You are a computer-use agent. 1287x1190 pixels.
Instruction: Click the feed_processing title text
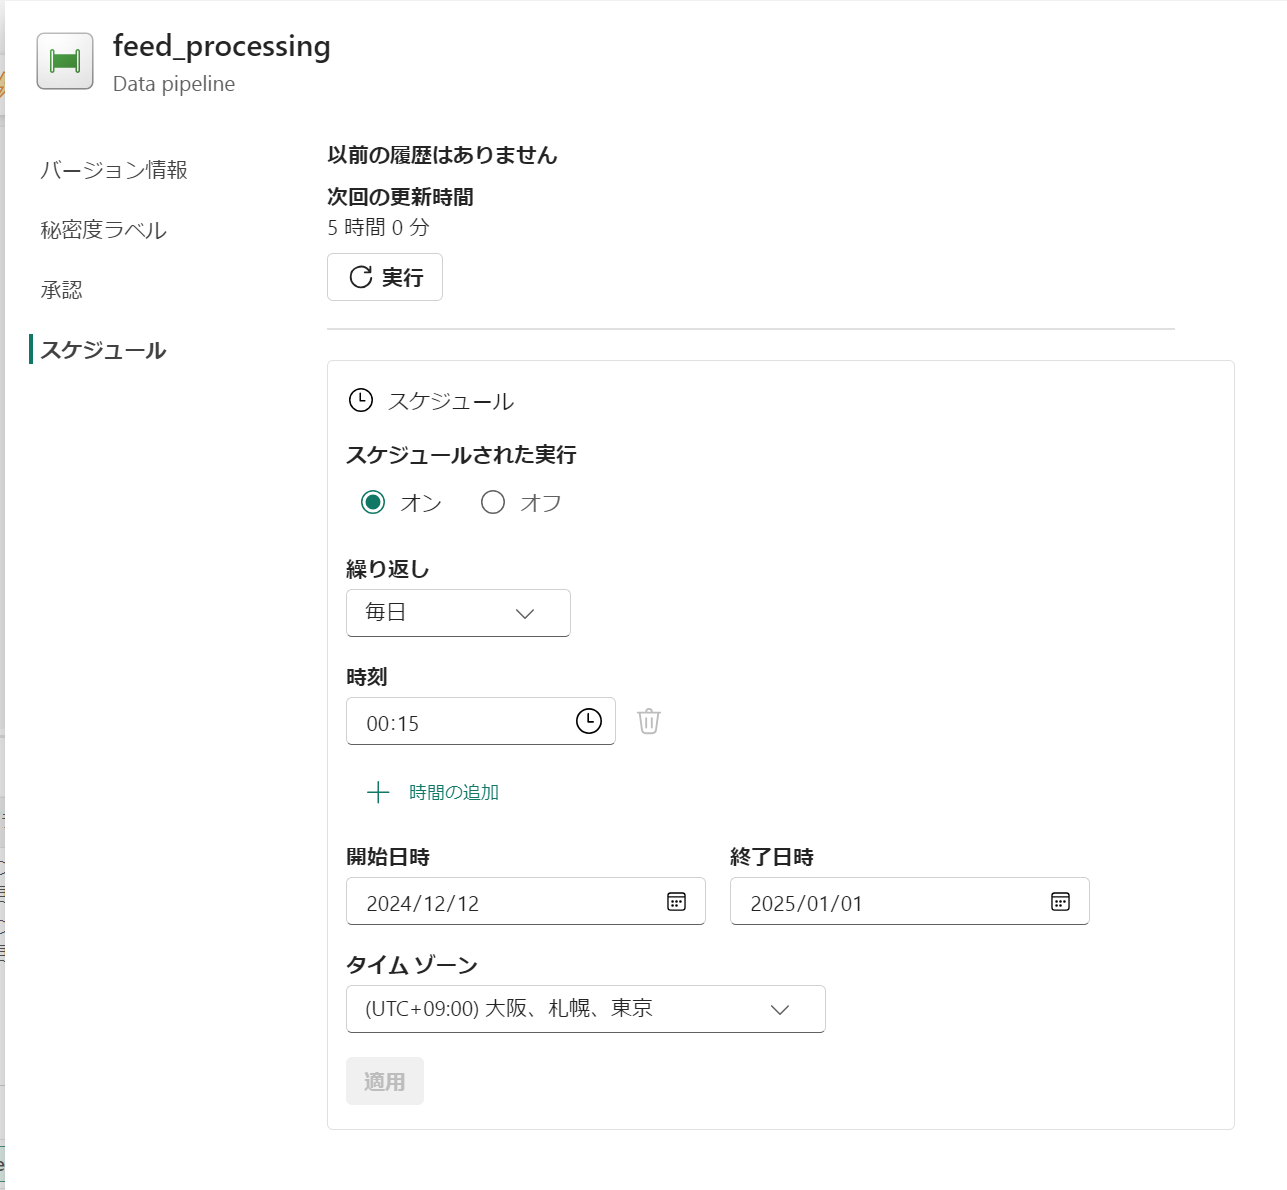[222, 47]
